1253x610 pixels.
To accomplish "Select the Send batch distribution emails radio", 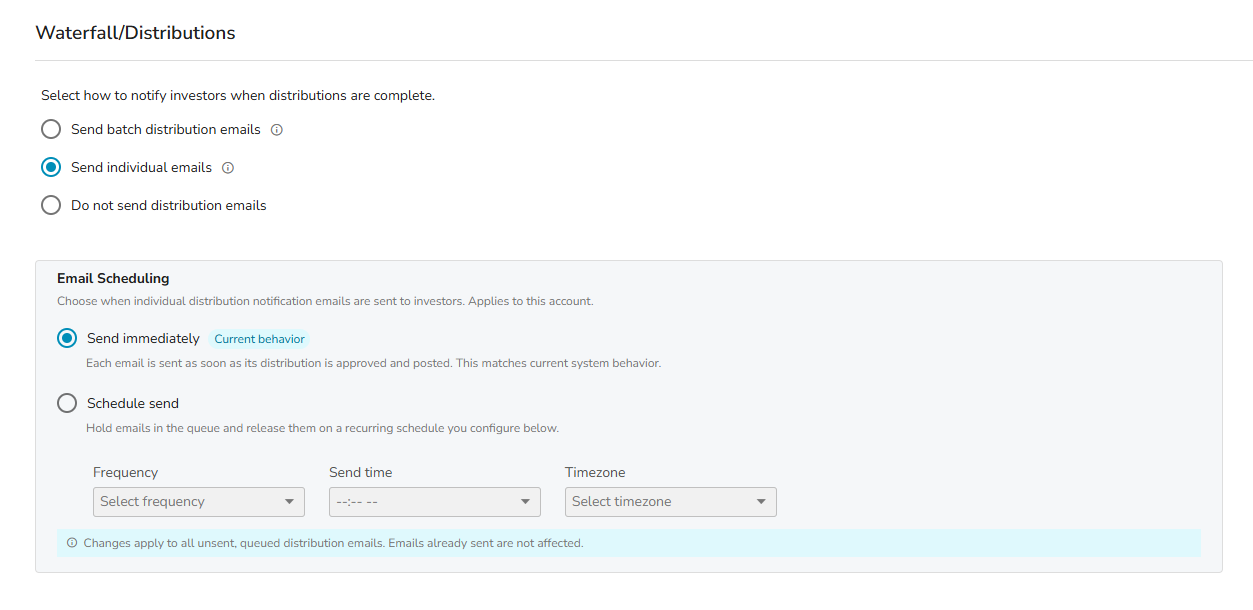I will click(x=51, y=129).
